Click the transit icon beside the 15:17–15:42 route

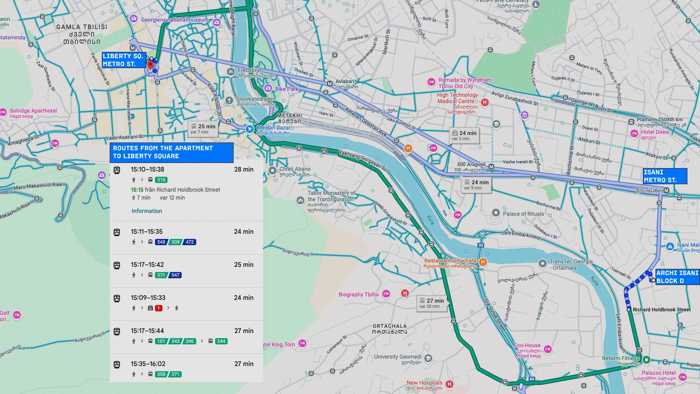pyautogui.click(x=117, y=265)
